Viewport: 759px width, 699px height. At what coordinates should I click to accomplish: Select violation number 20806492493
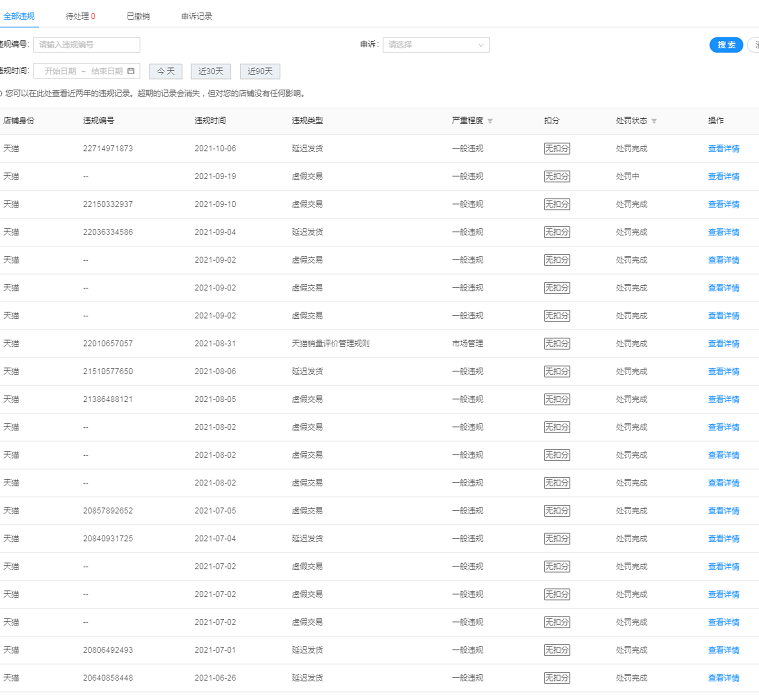point(108,650)
